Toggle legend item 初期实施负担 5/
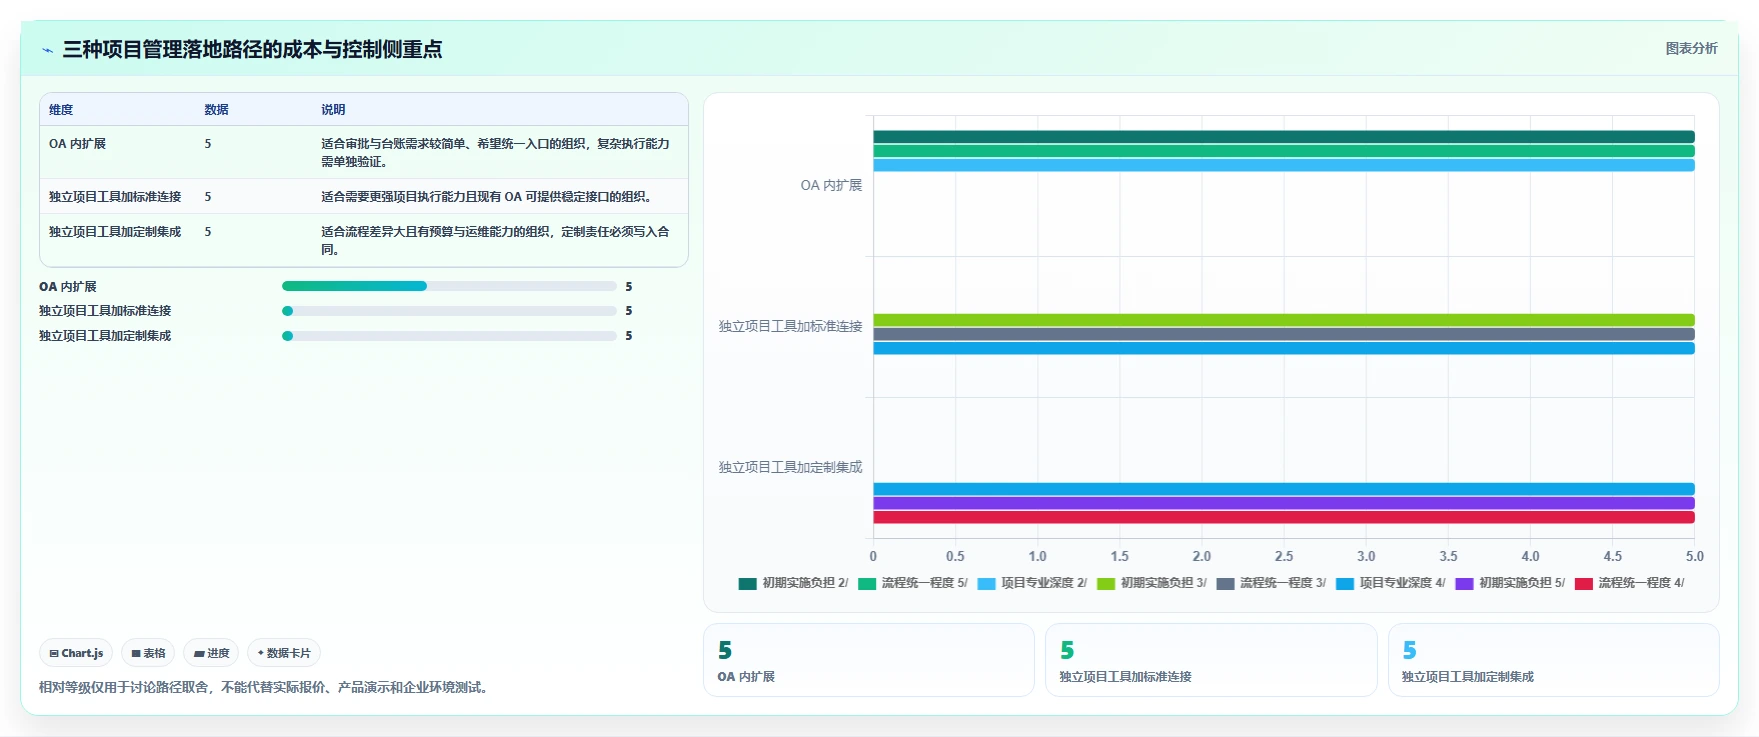1759x737 pixels. [x=1510, y=583]
